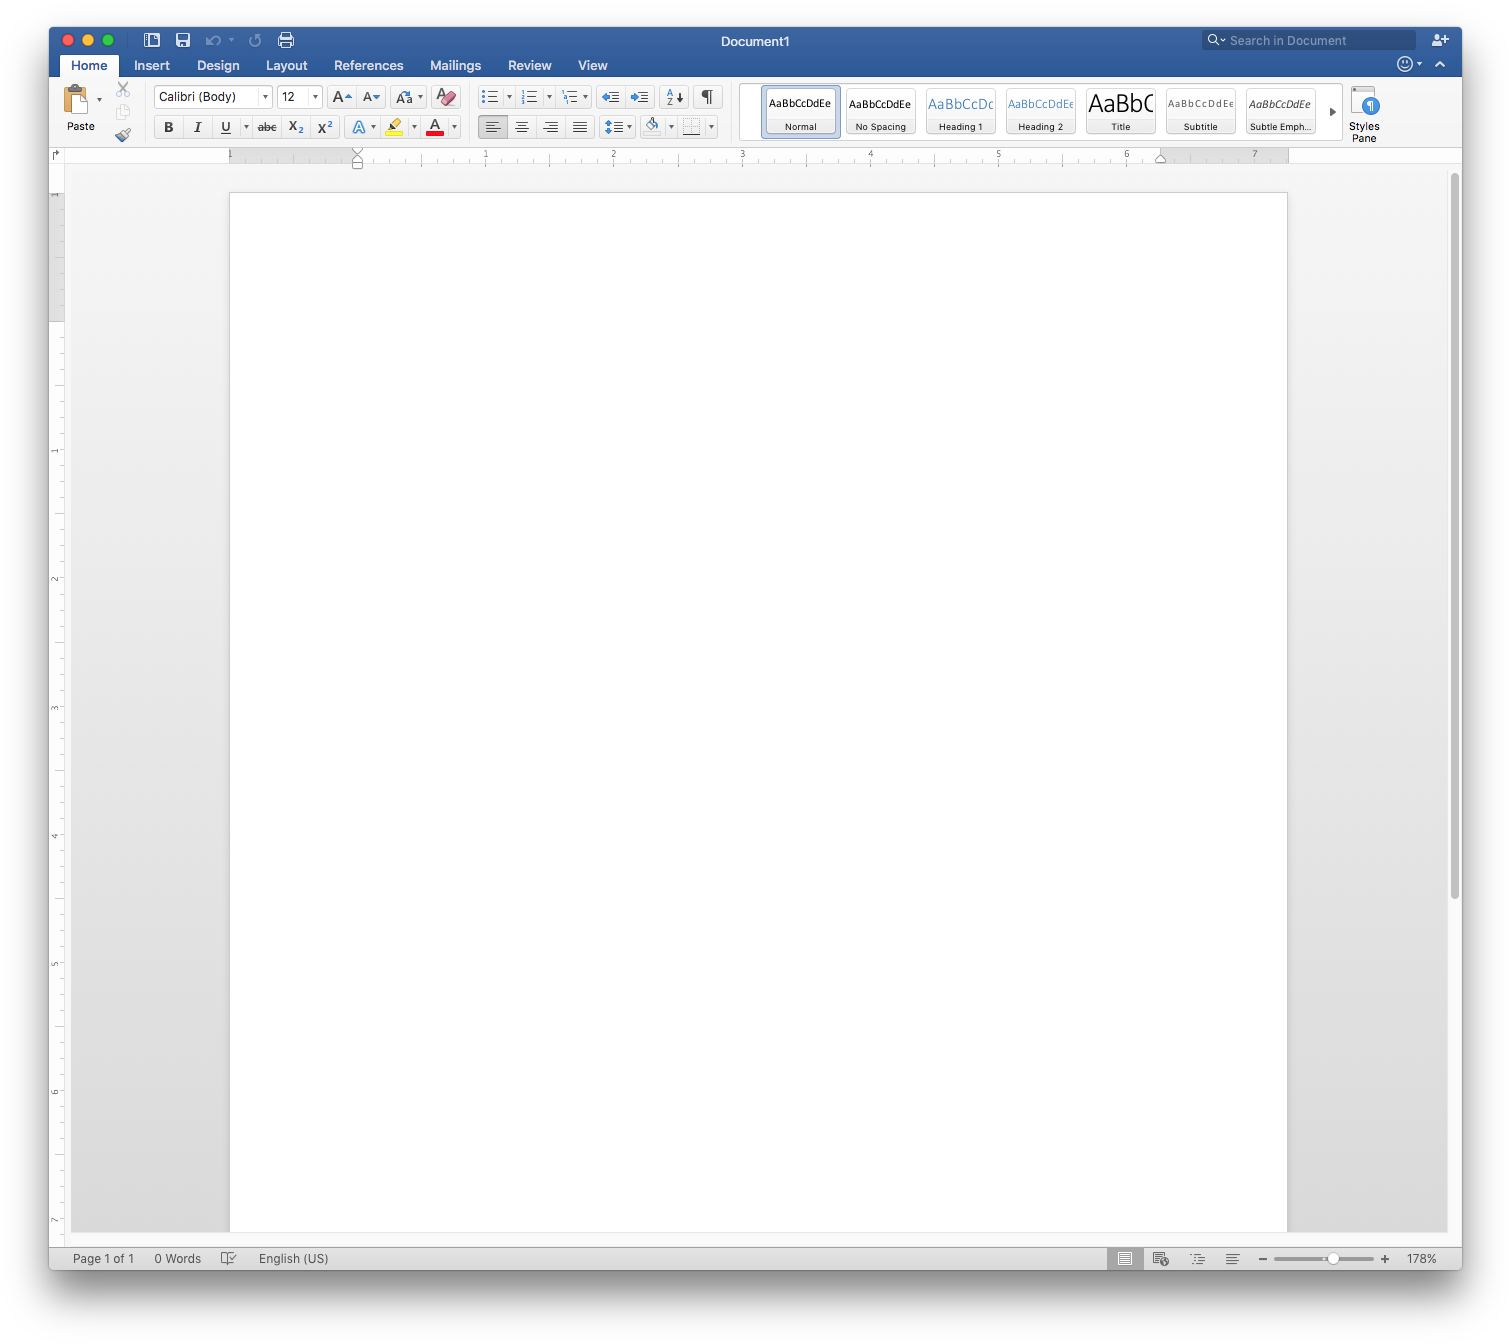The image size is (1510, 1344).
Task: Switch to the Insert tab
Action: [x=151, y=65]
